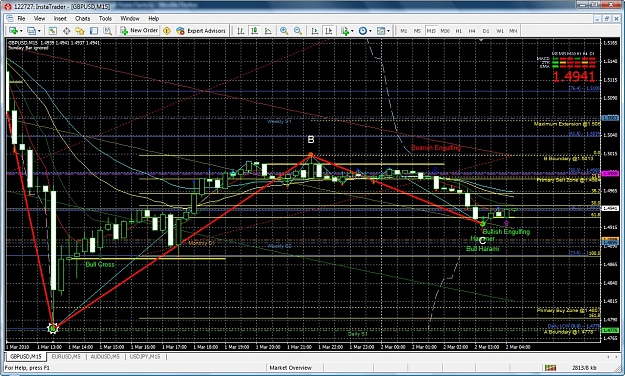This screenshot has height=376, width=625.
Task: Click the Primary Buy Zone label
Action: 568,310
